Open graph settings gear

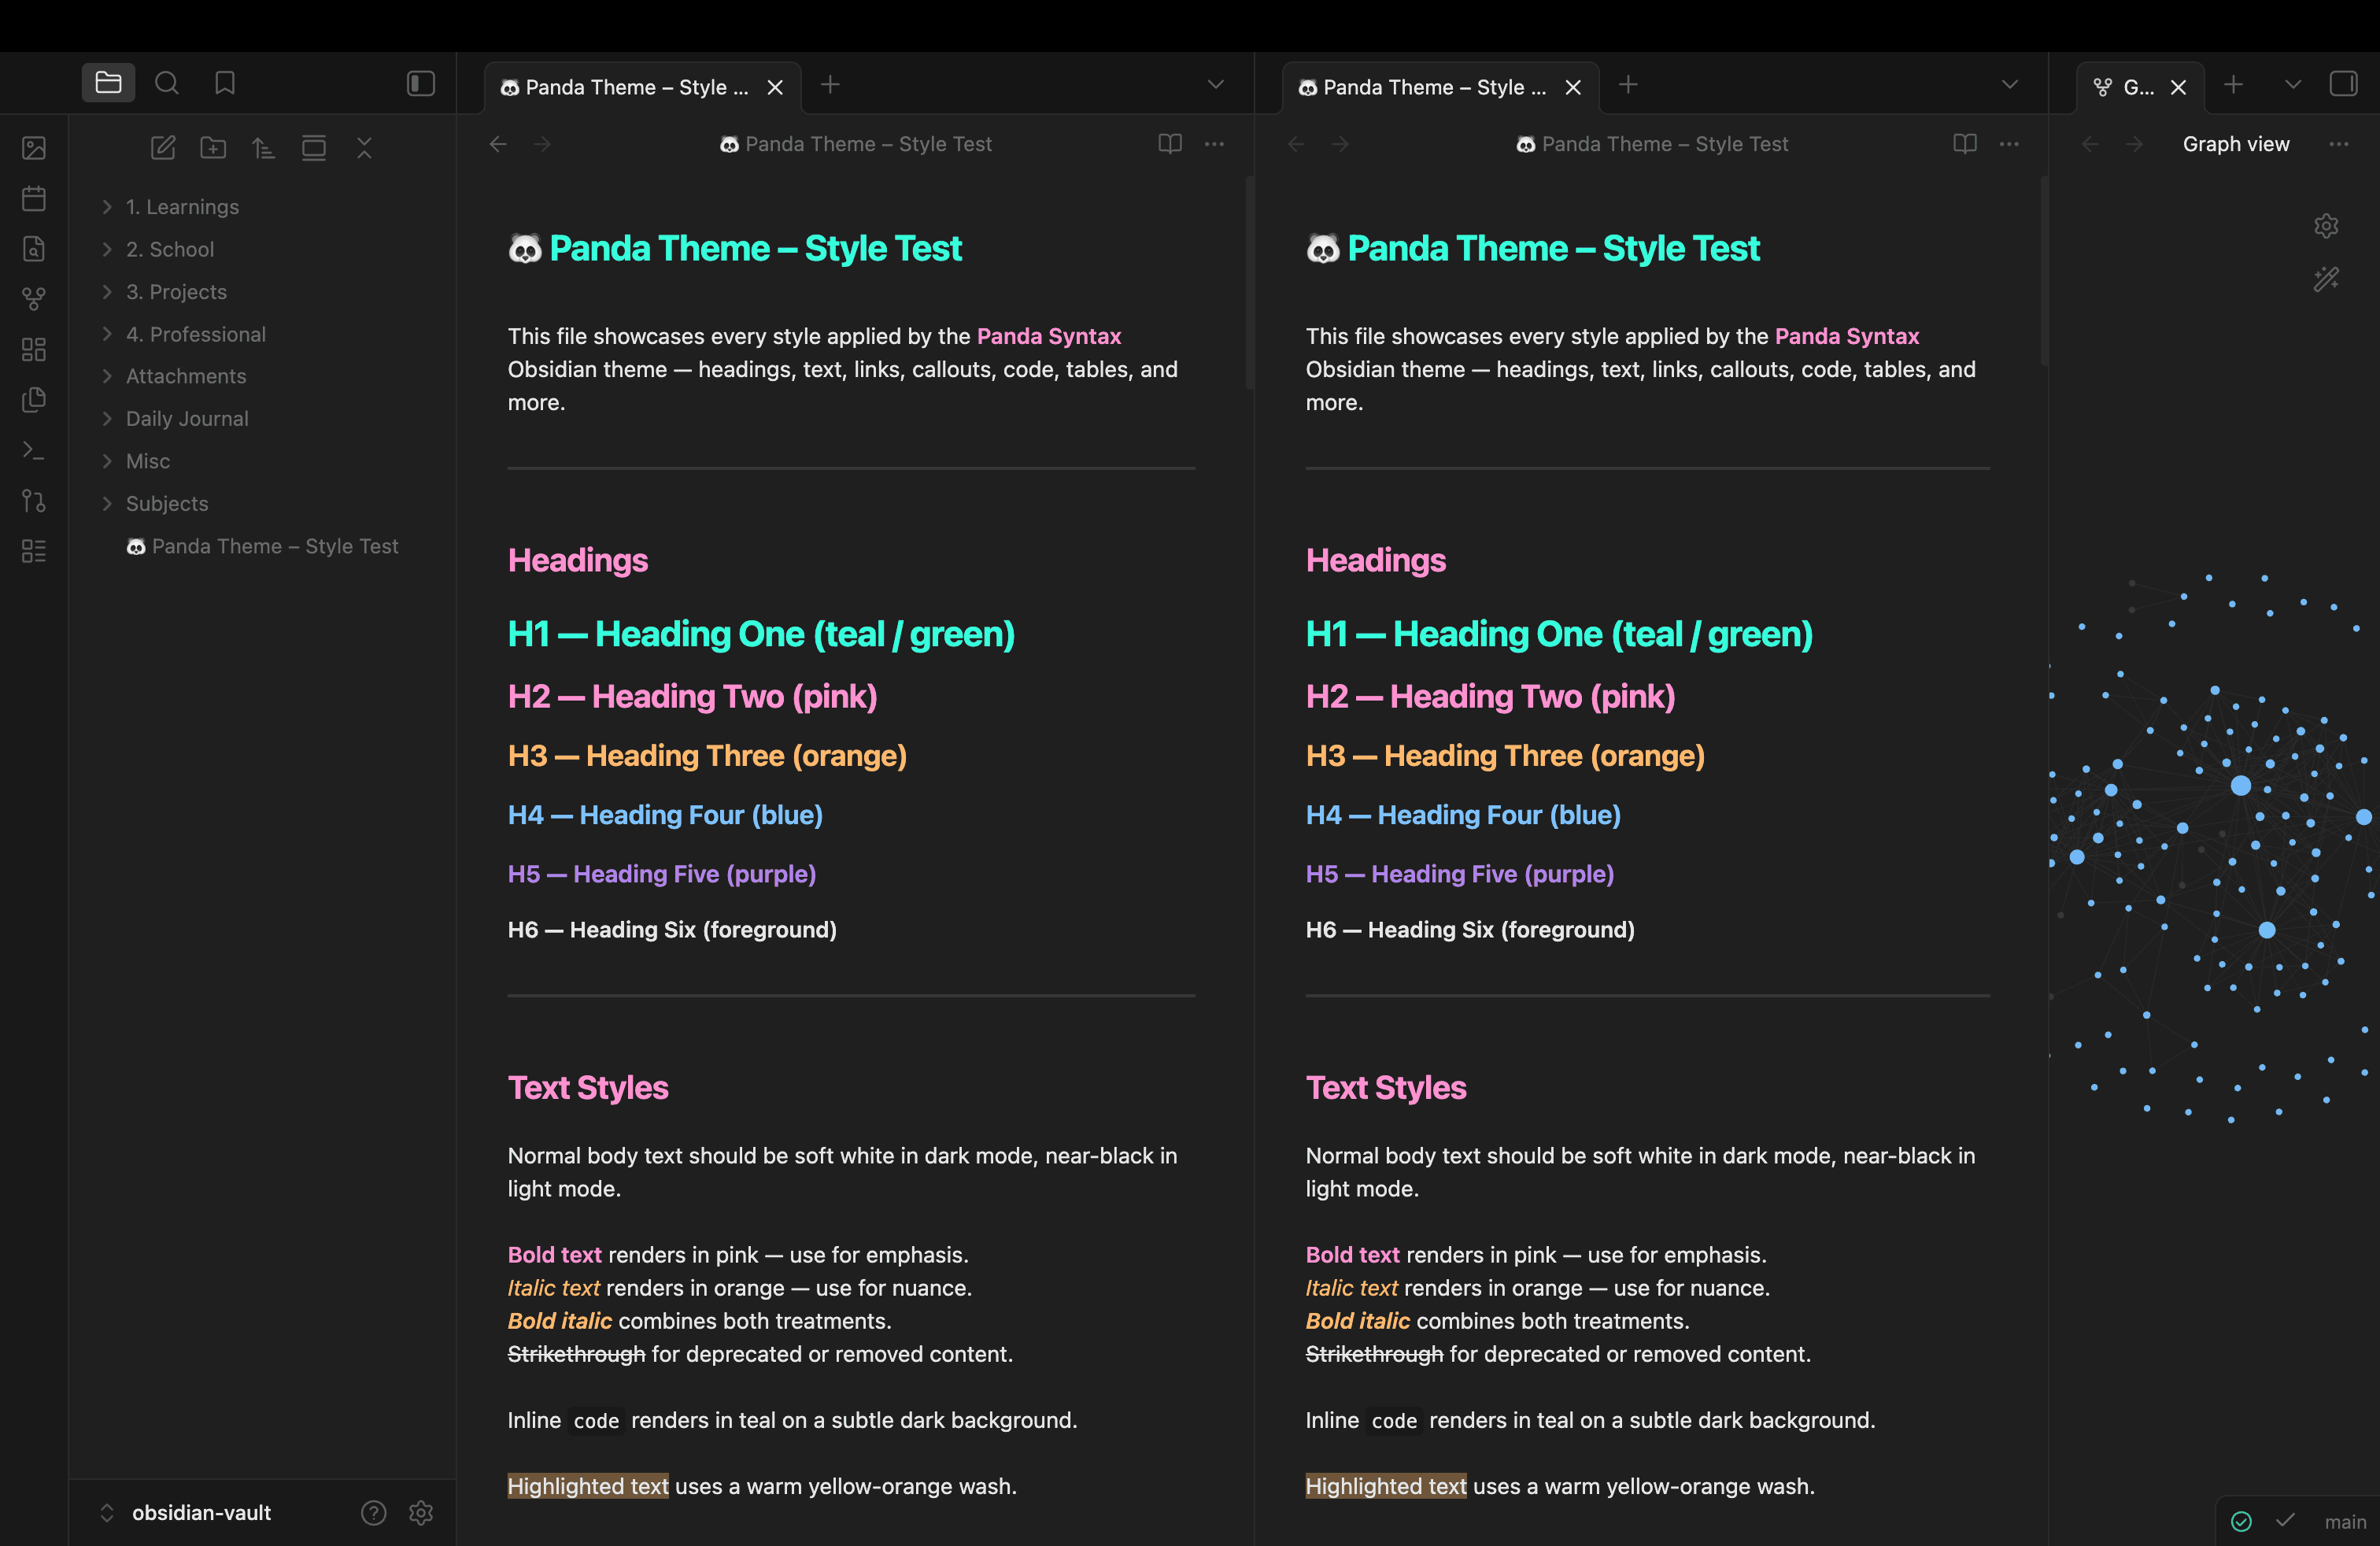click(x=2326, y=226)
